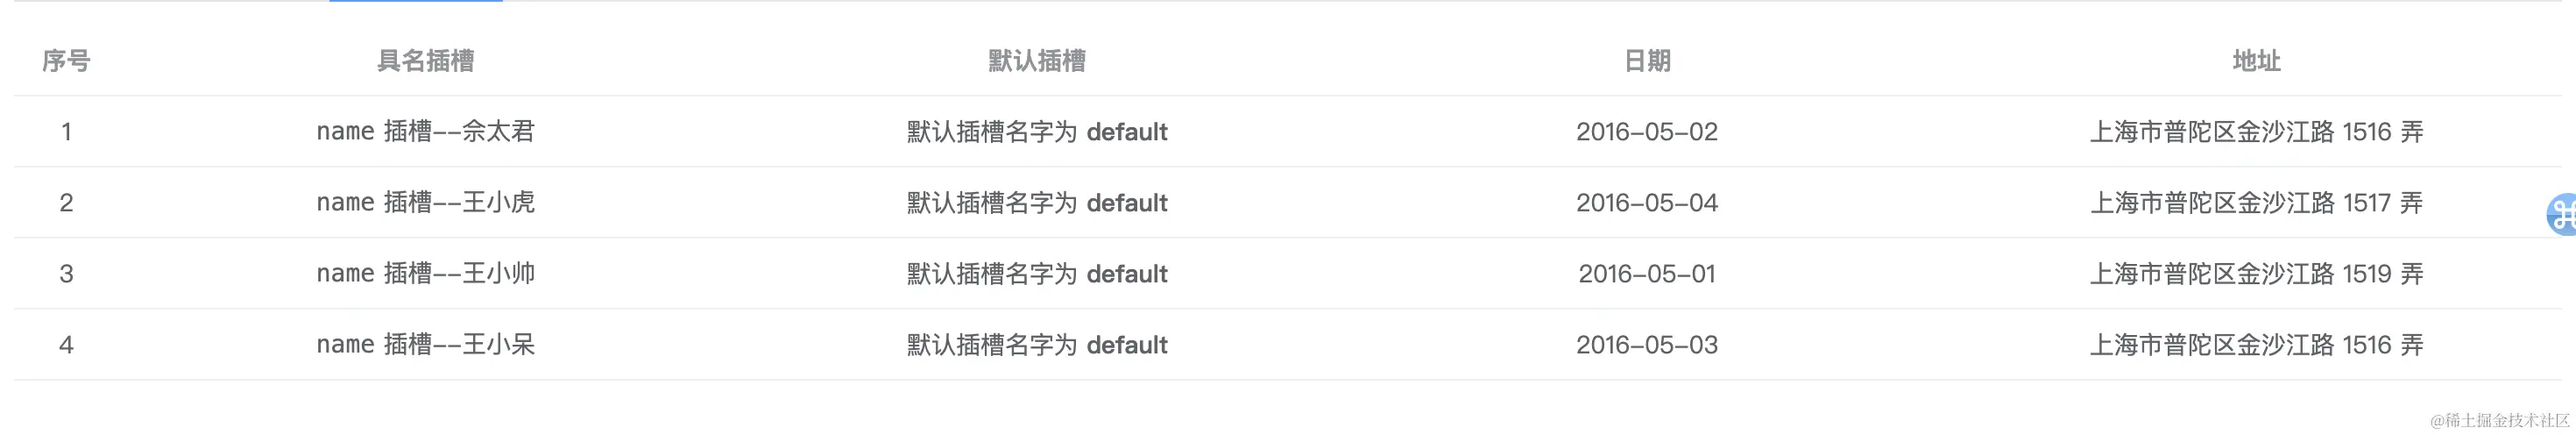Click the 序号 column header
Viewport: 2576px width, 435px height.
coord(66,61)
